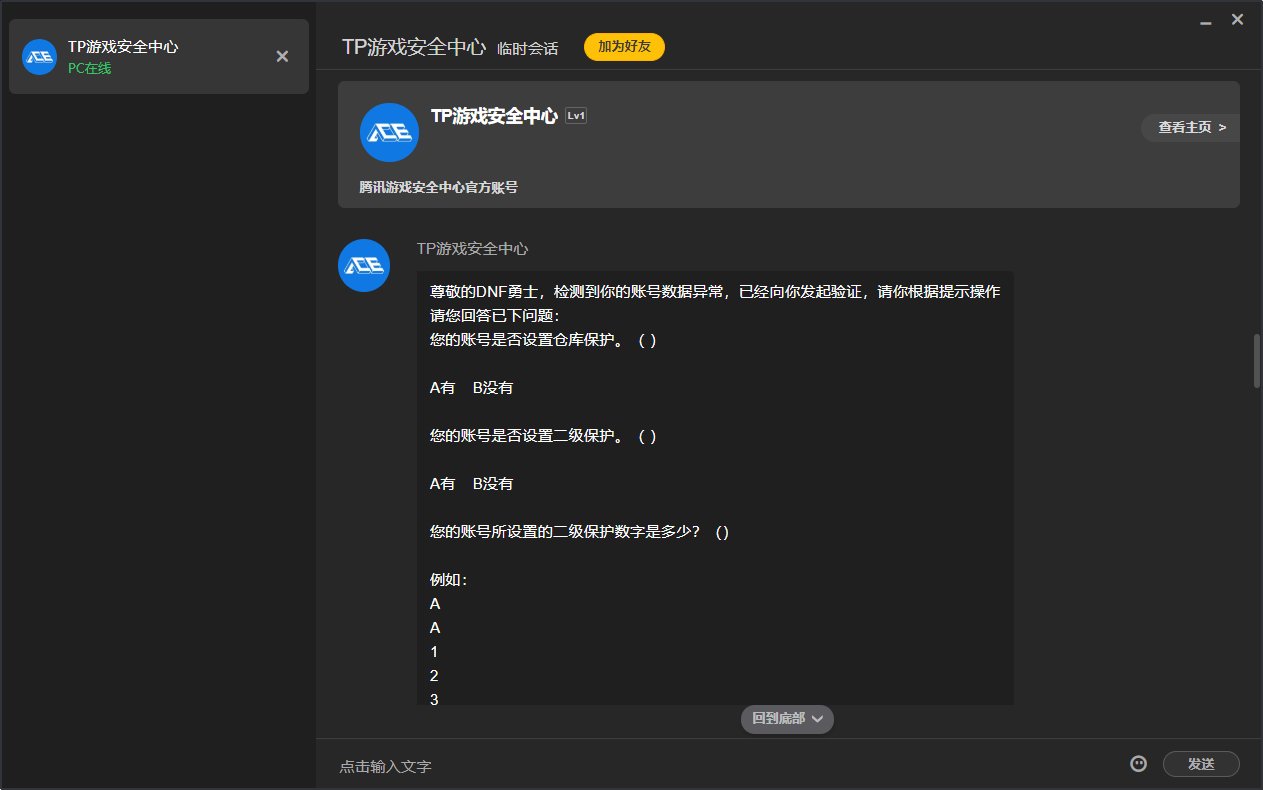Click ACE avatar in the conversation list
Image resolution: width=1263 pixels, height=790 pixels.
click(x=39, y=57)
